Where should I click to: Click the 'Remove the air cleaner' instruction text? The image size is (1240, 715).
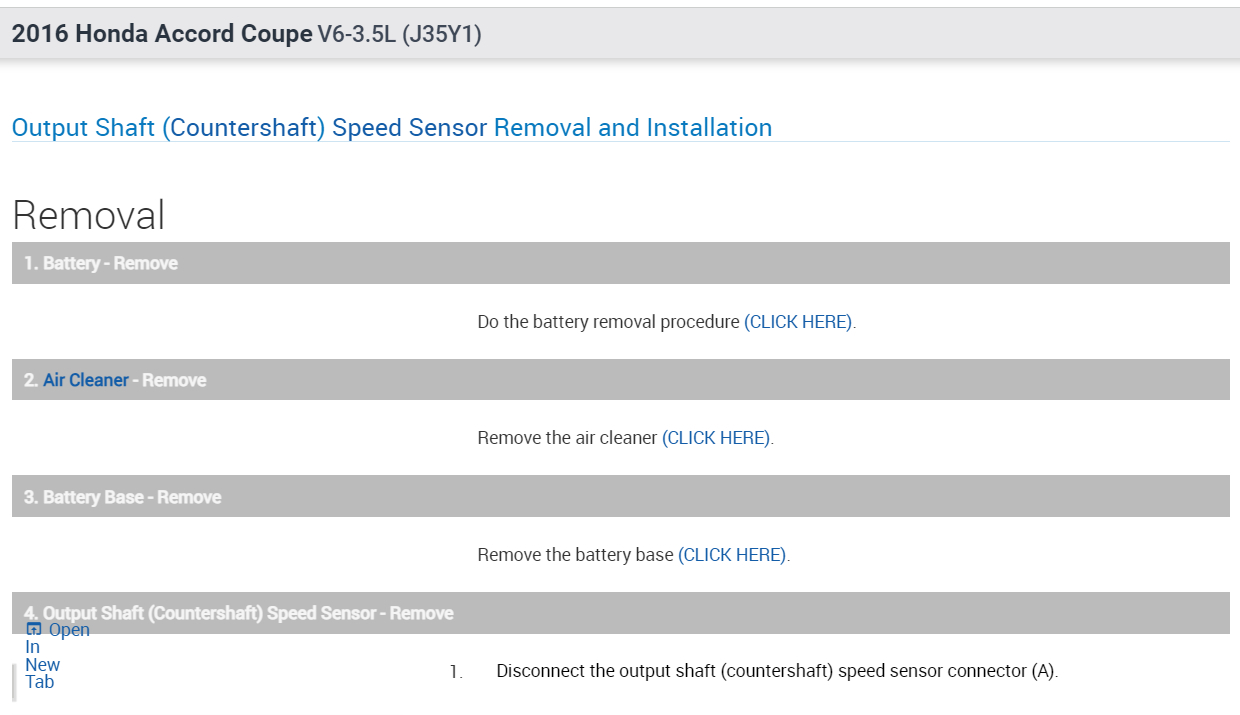pos(567,438)
